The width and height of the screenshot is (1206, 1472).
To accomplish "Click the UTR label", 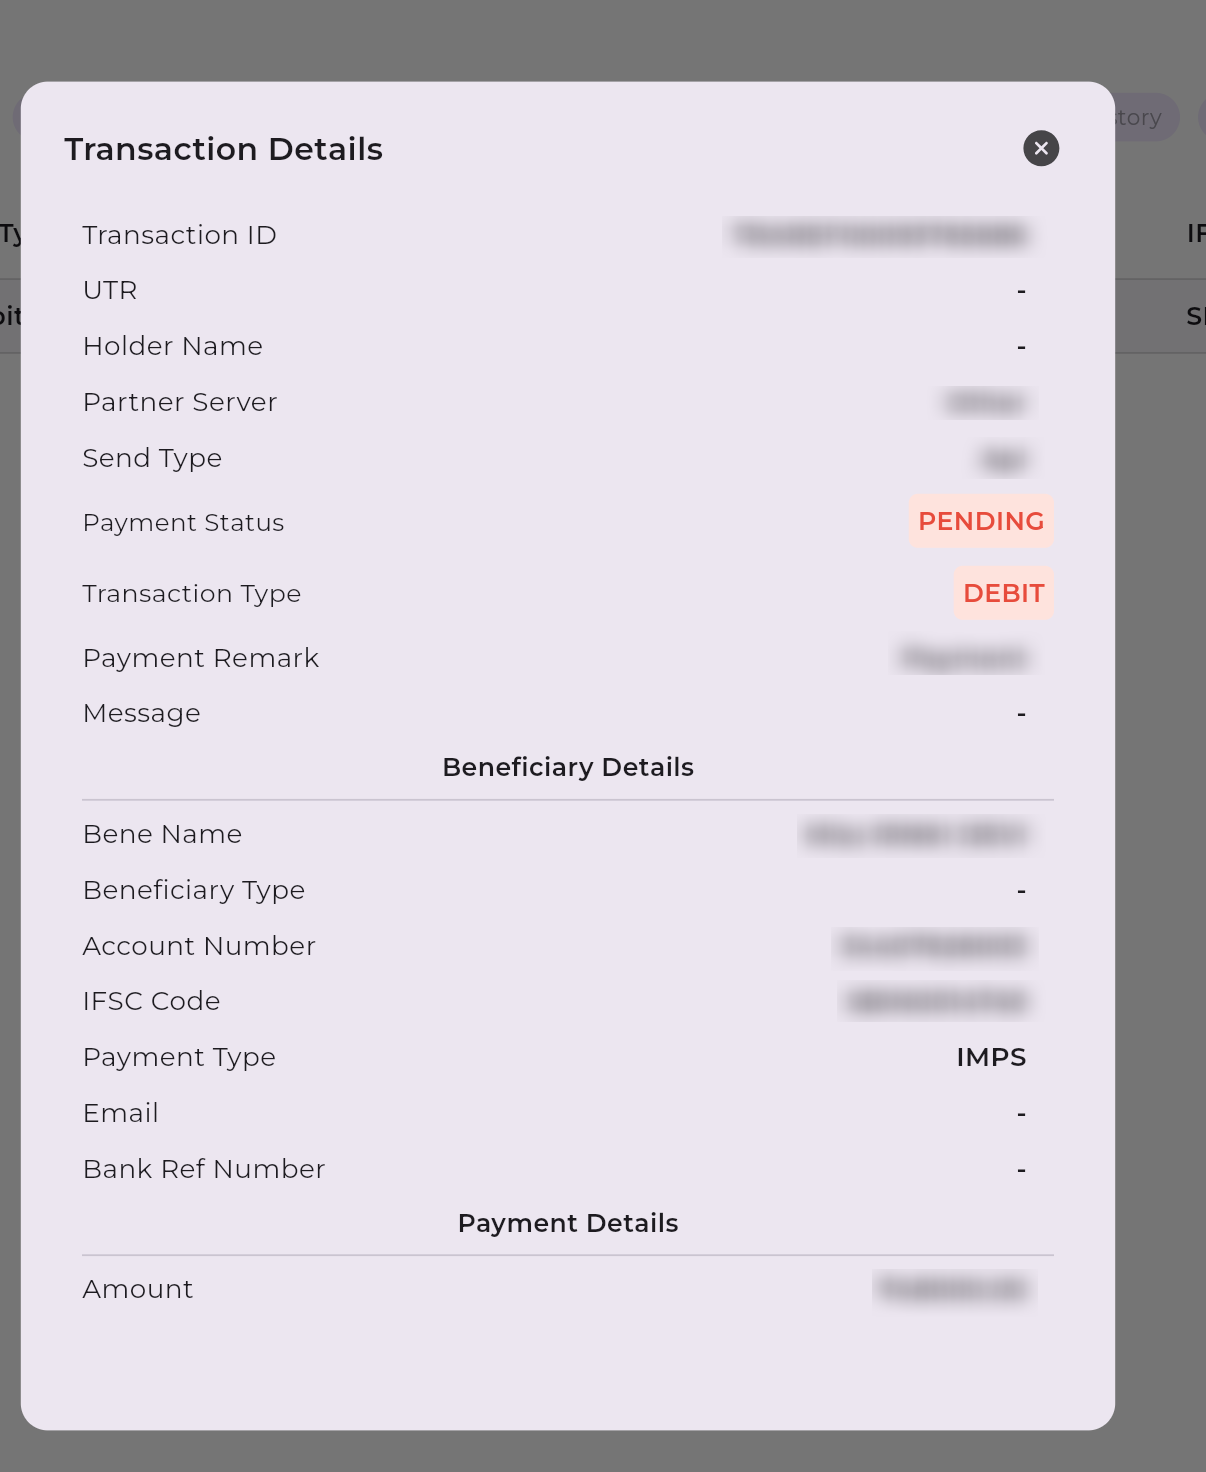I will (110, 290).
